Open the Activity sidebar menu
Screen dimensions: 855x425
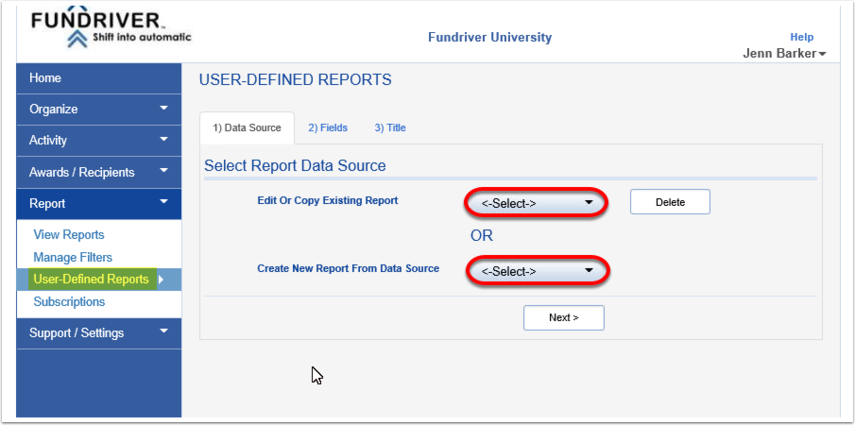(99, 140)
